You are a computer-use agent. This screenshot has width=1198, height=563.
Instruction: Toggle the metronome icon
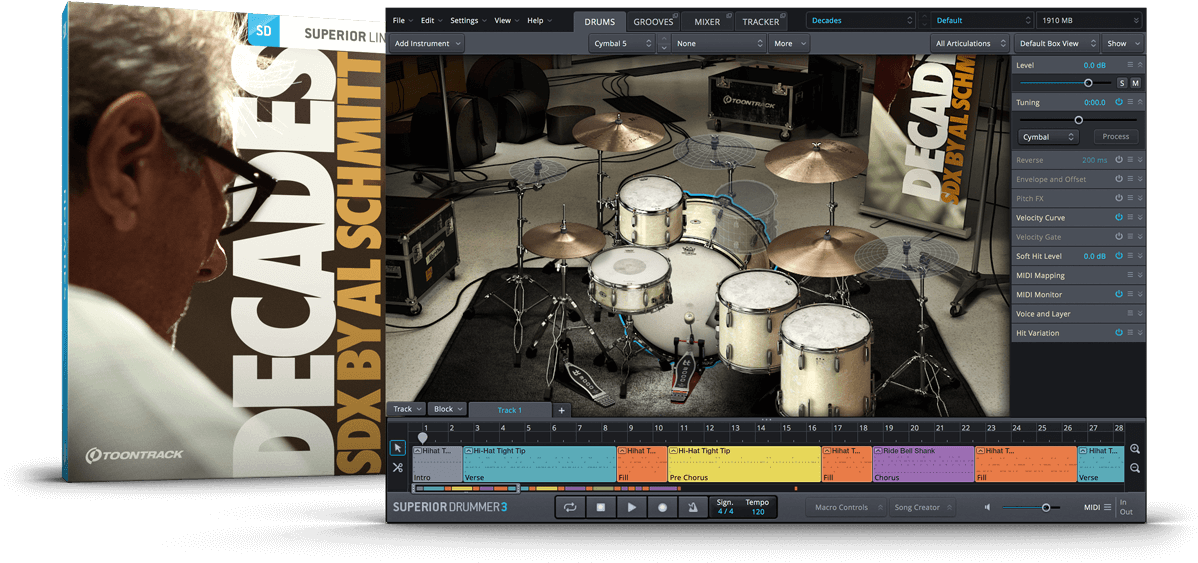[x=692, y=507]
